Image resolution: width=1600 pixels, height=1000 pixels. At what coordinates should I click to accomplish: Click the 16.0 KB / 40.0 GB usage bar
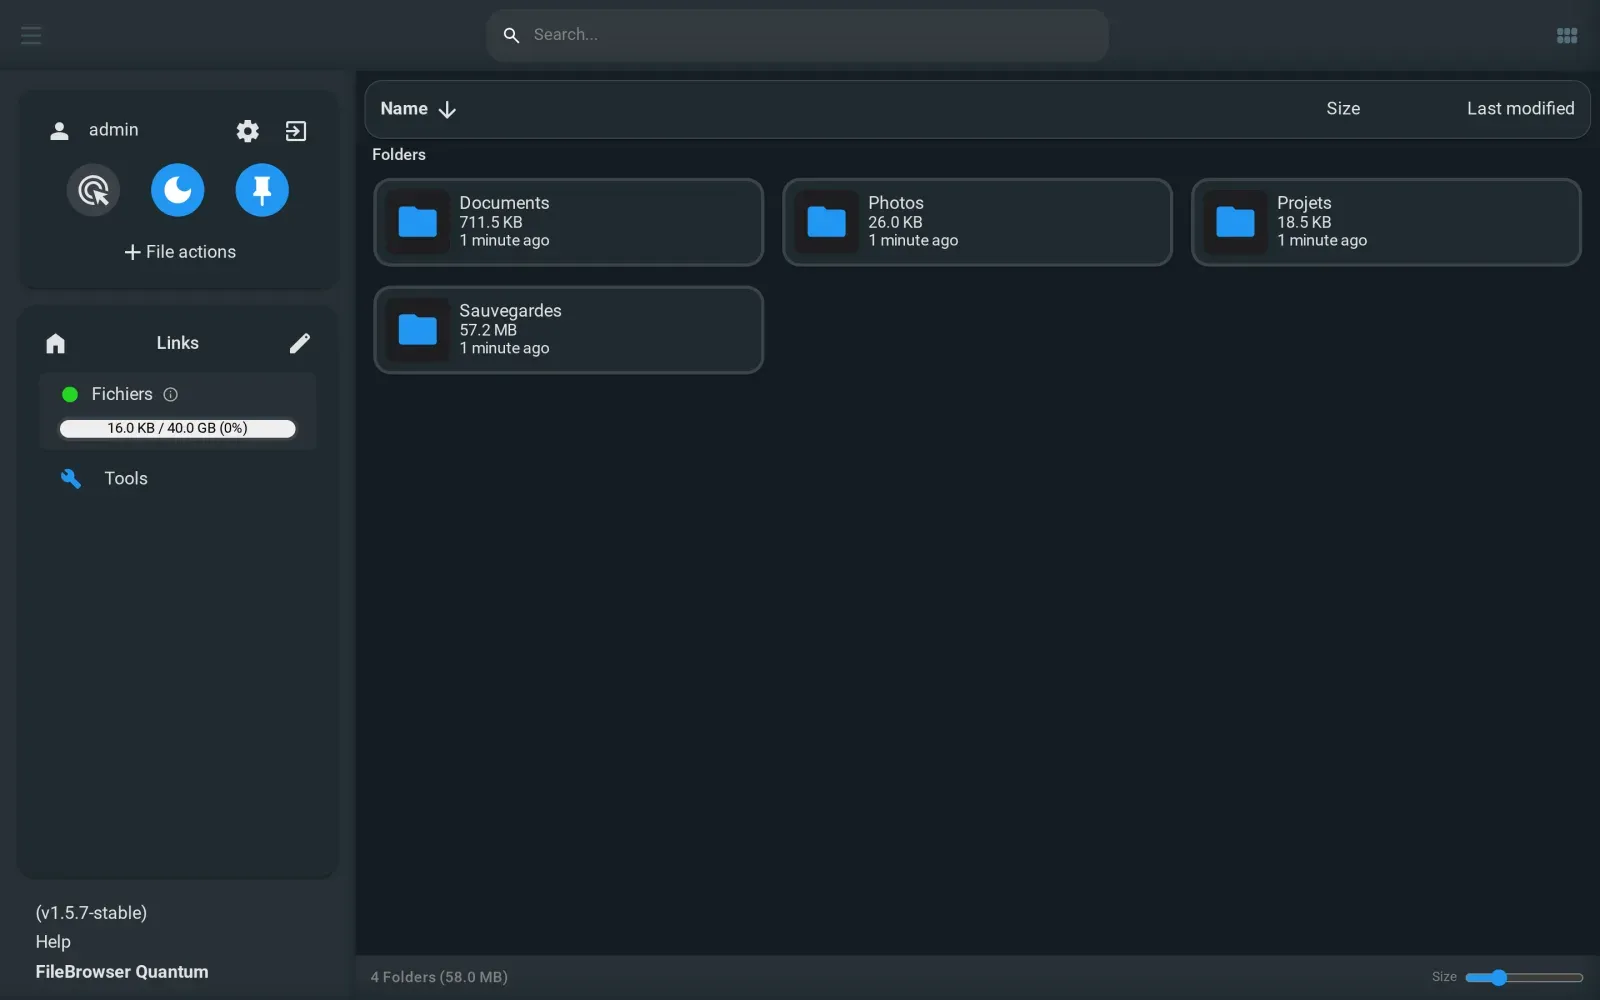point(178,429)
